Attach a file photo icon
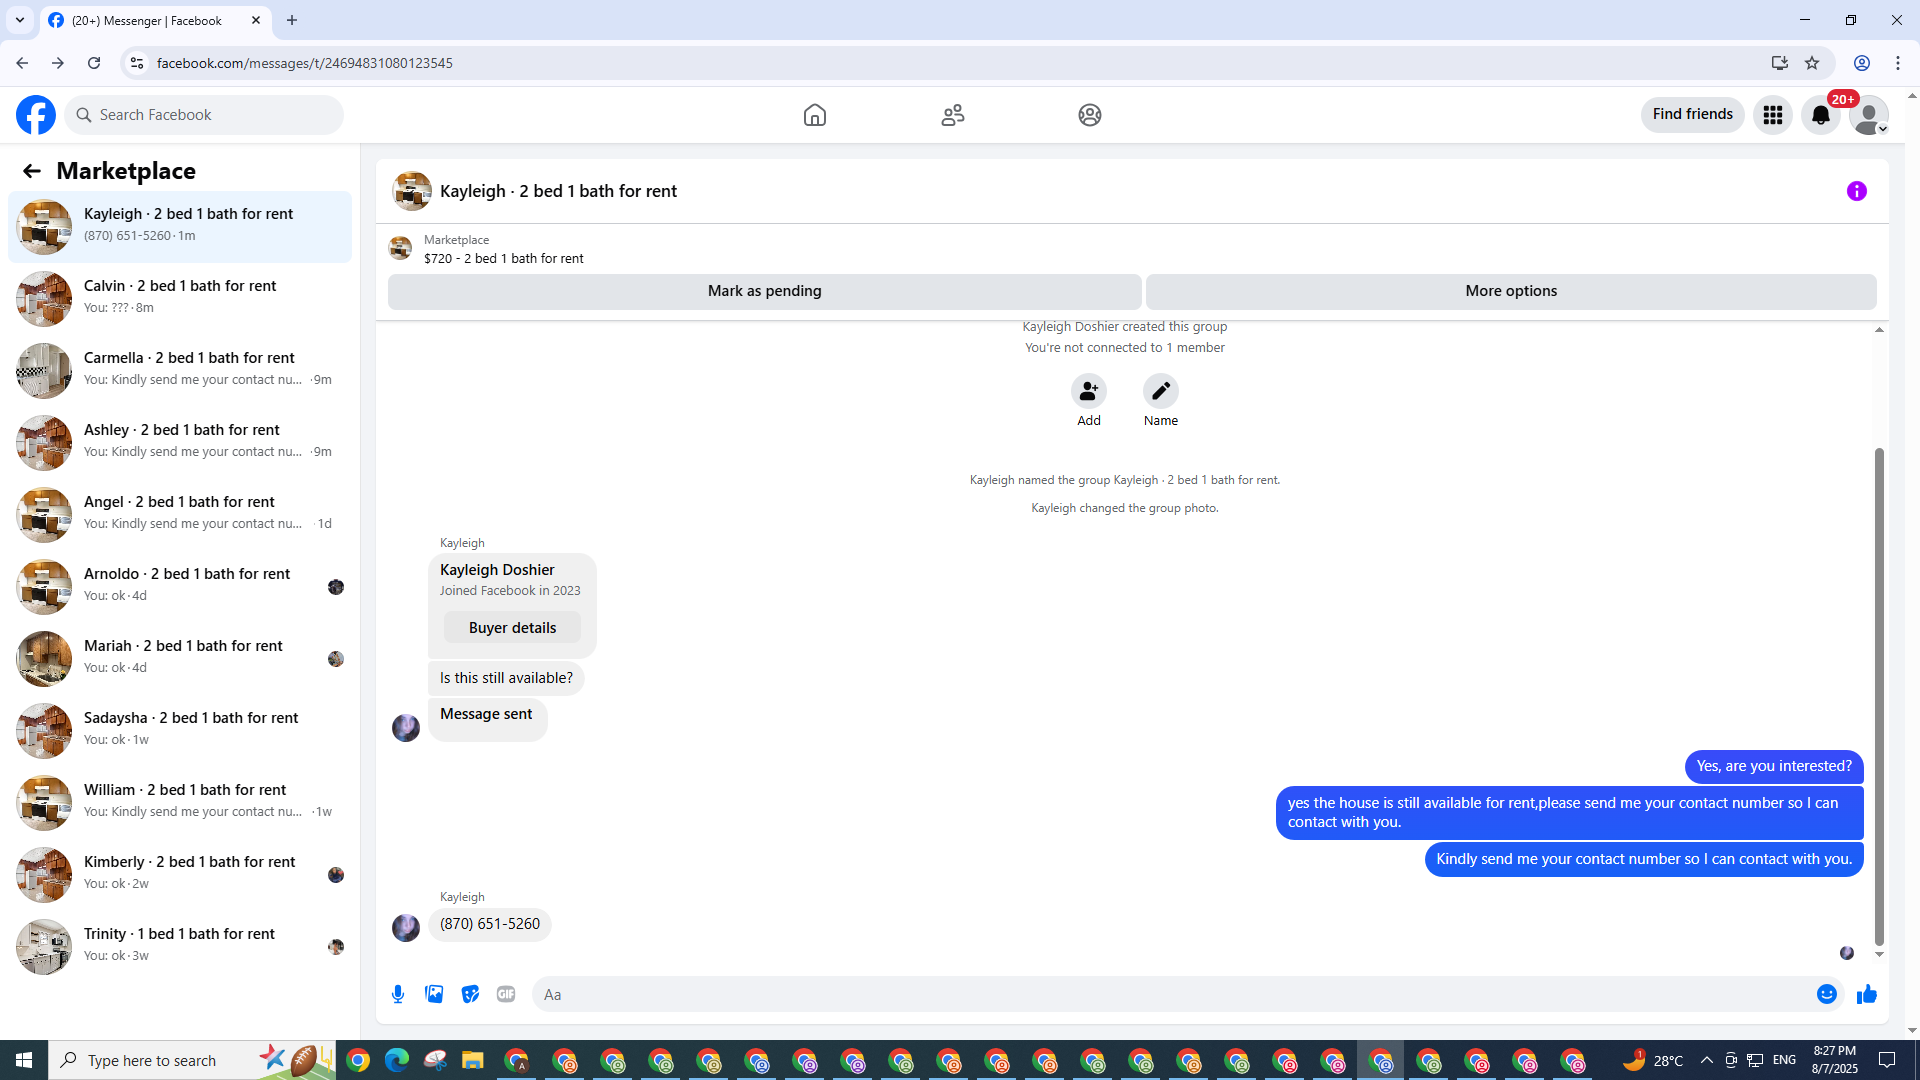 pyautogui.click(x=434, y=994)
